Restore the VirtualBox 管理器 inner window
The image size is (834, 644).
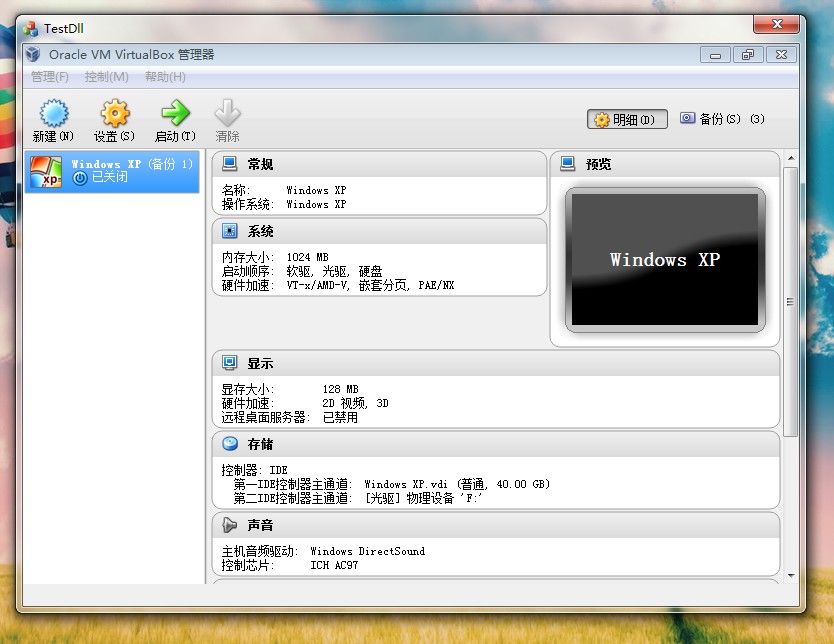[748, 55]
